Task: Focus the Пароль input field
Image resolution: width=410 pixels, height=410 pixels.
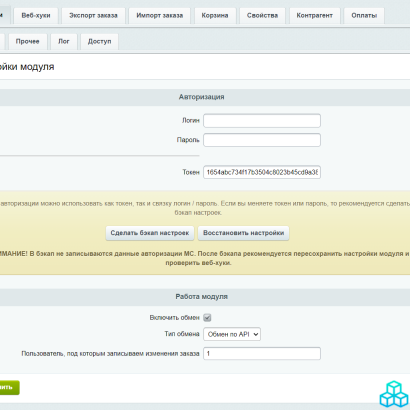Action: [262, 140]
